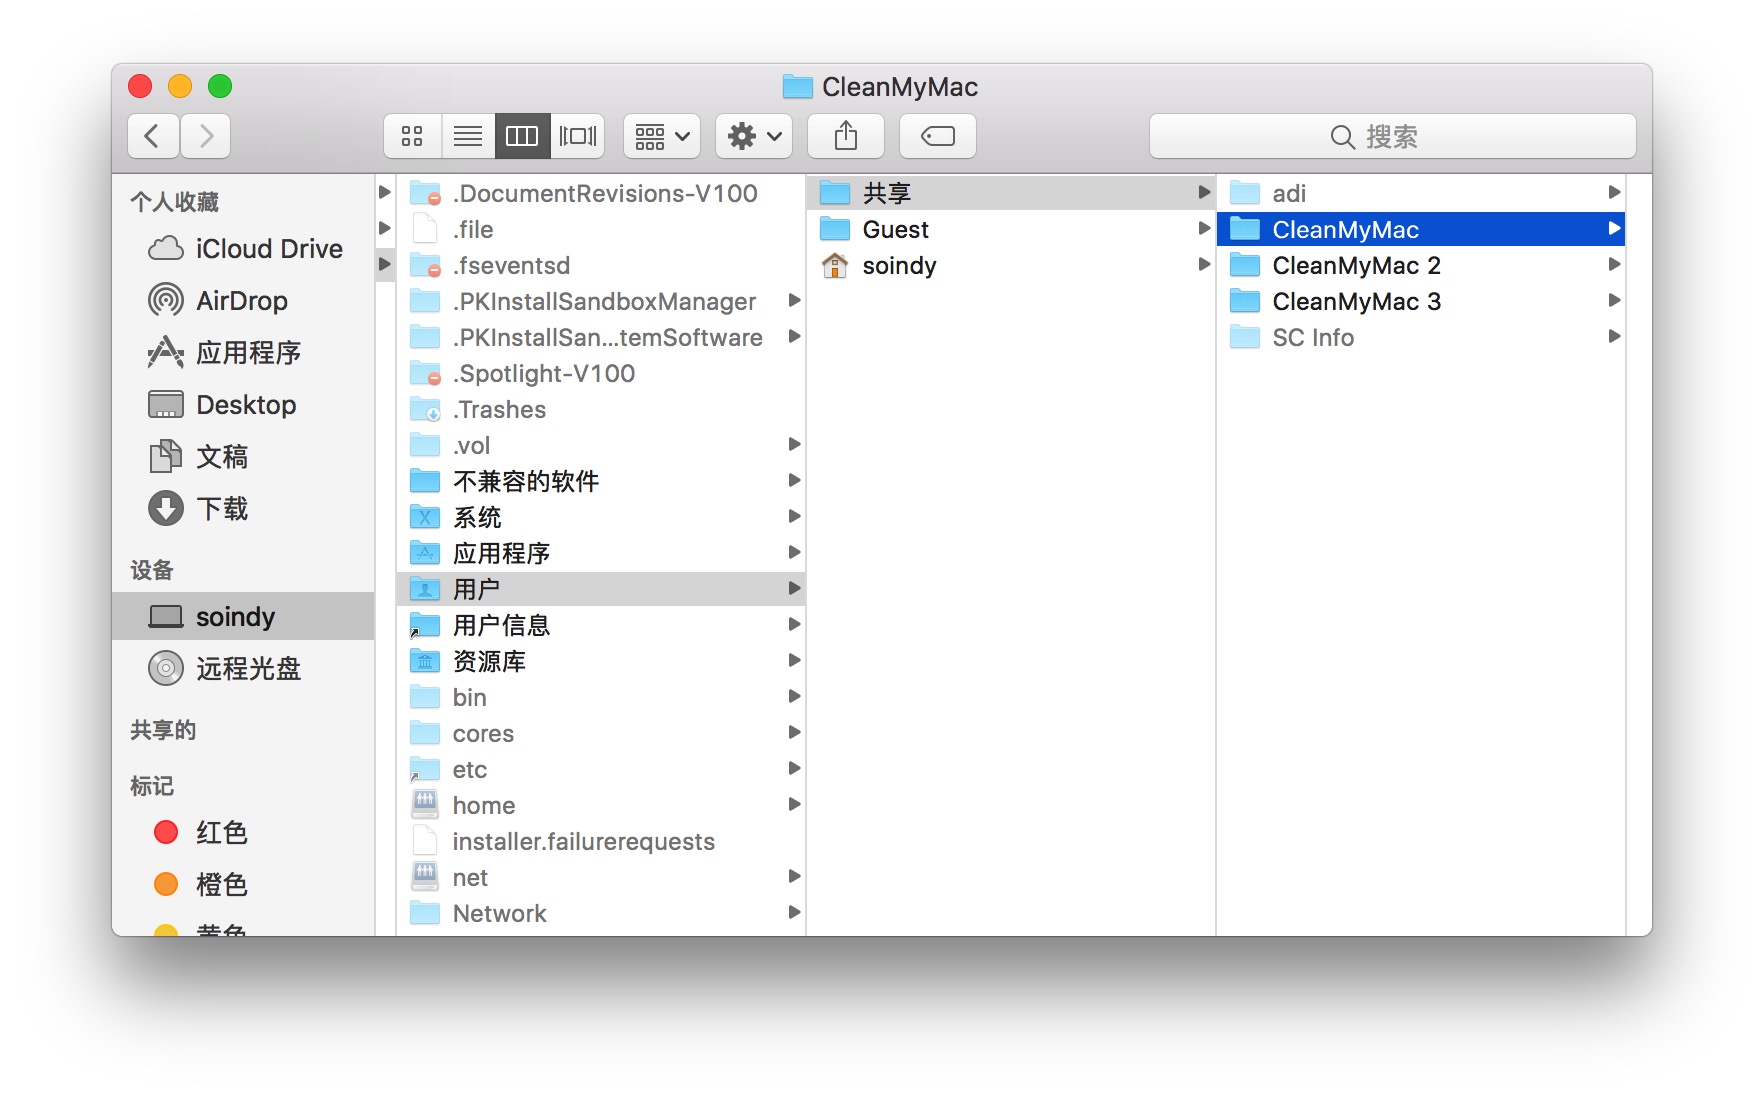This screenshot has width=1764, height=1096.
Task: Select the soindy home folder
Action: (1010, 265)
